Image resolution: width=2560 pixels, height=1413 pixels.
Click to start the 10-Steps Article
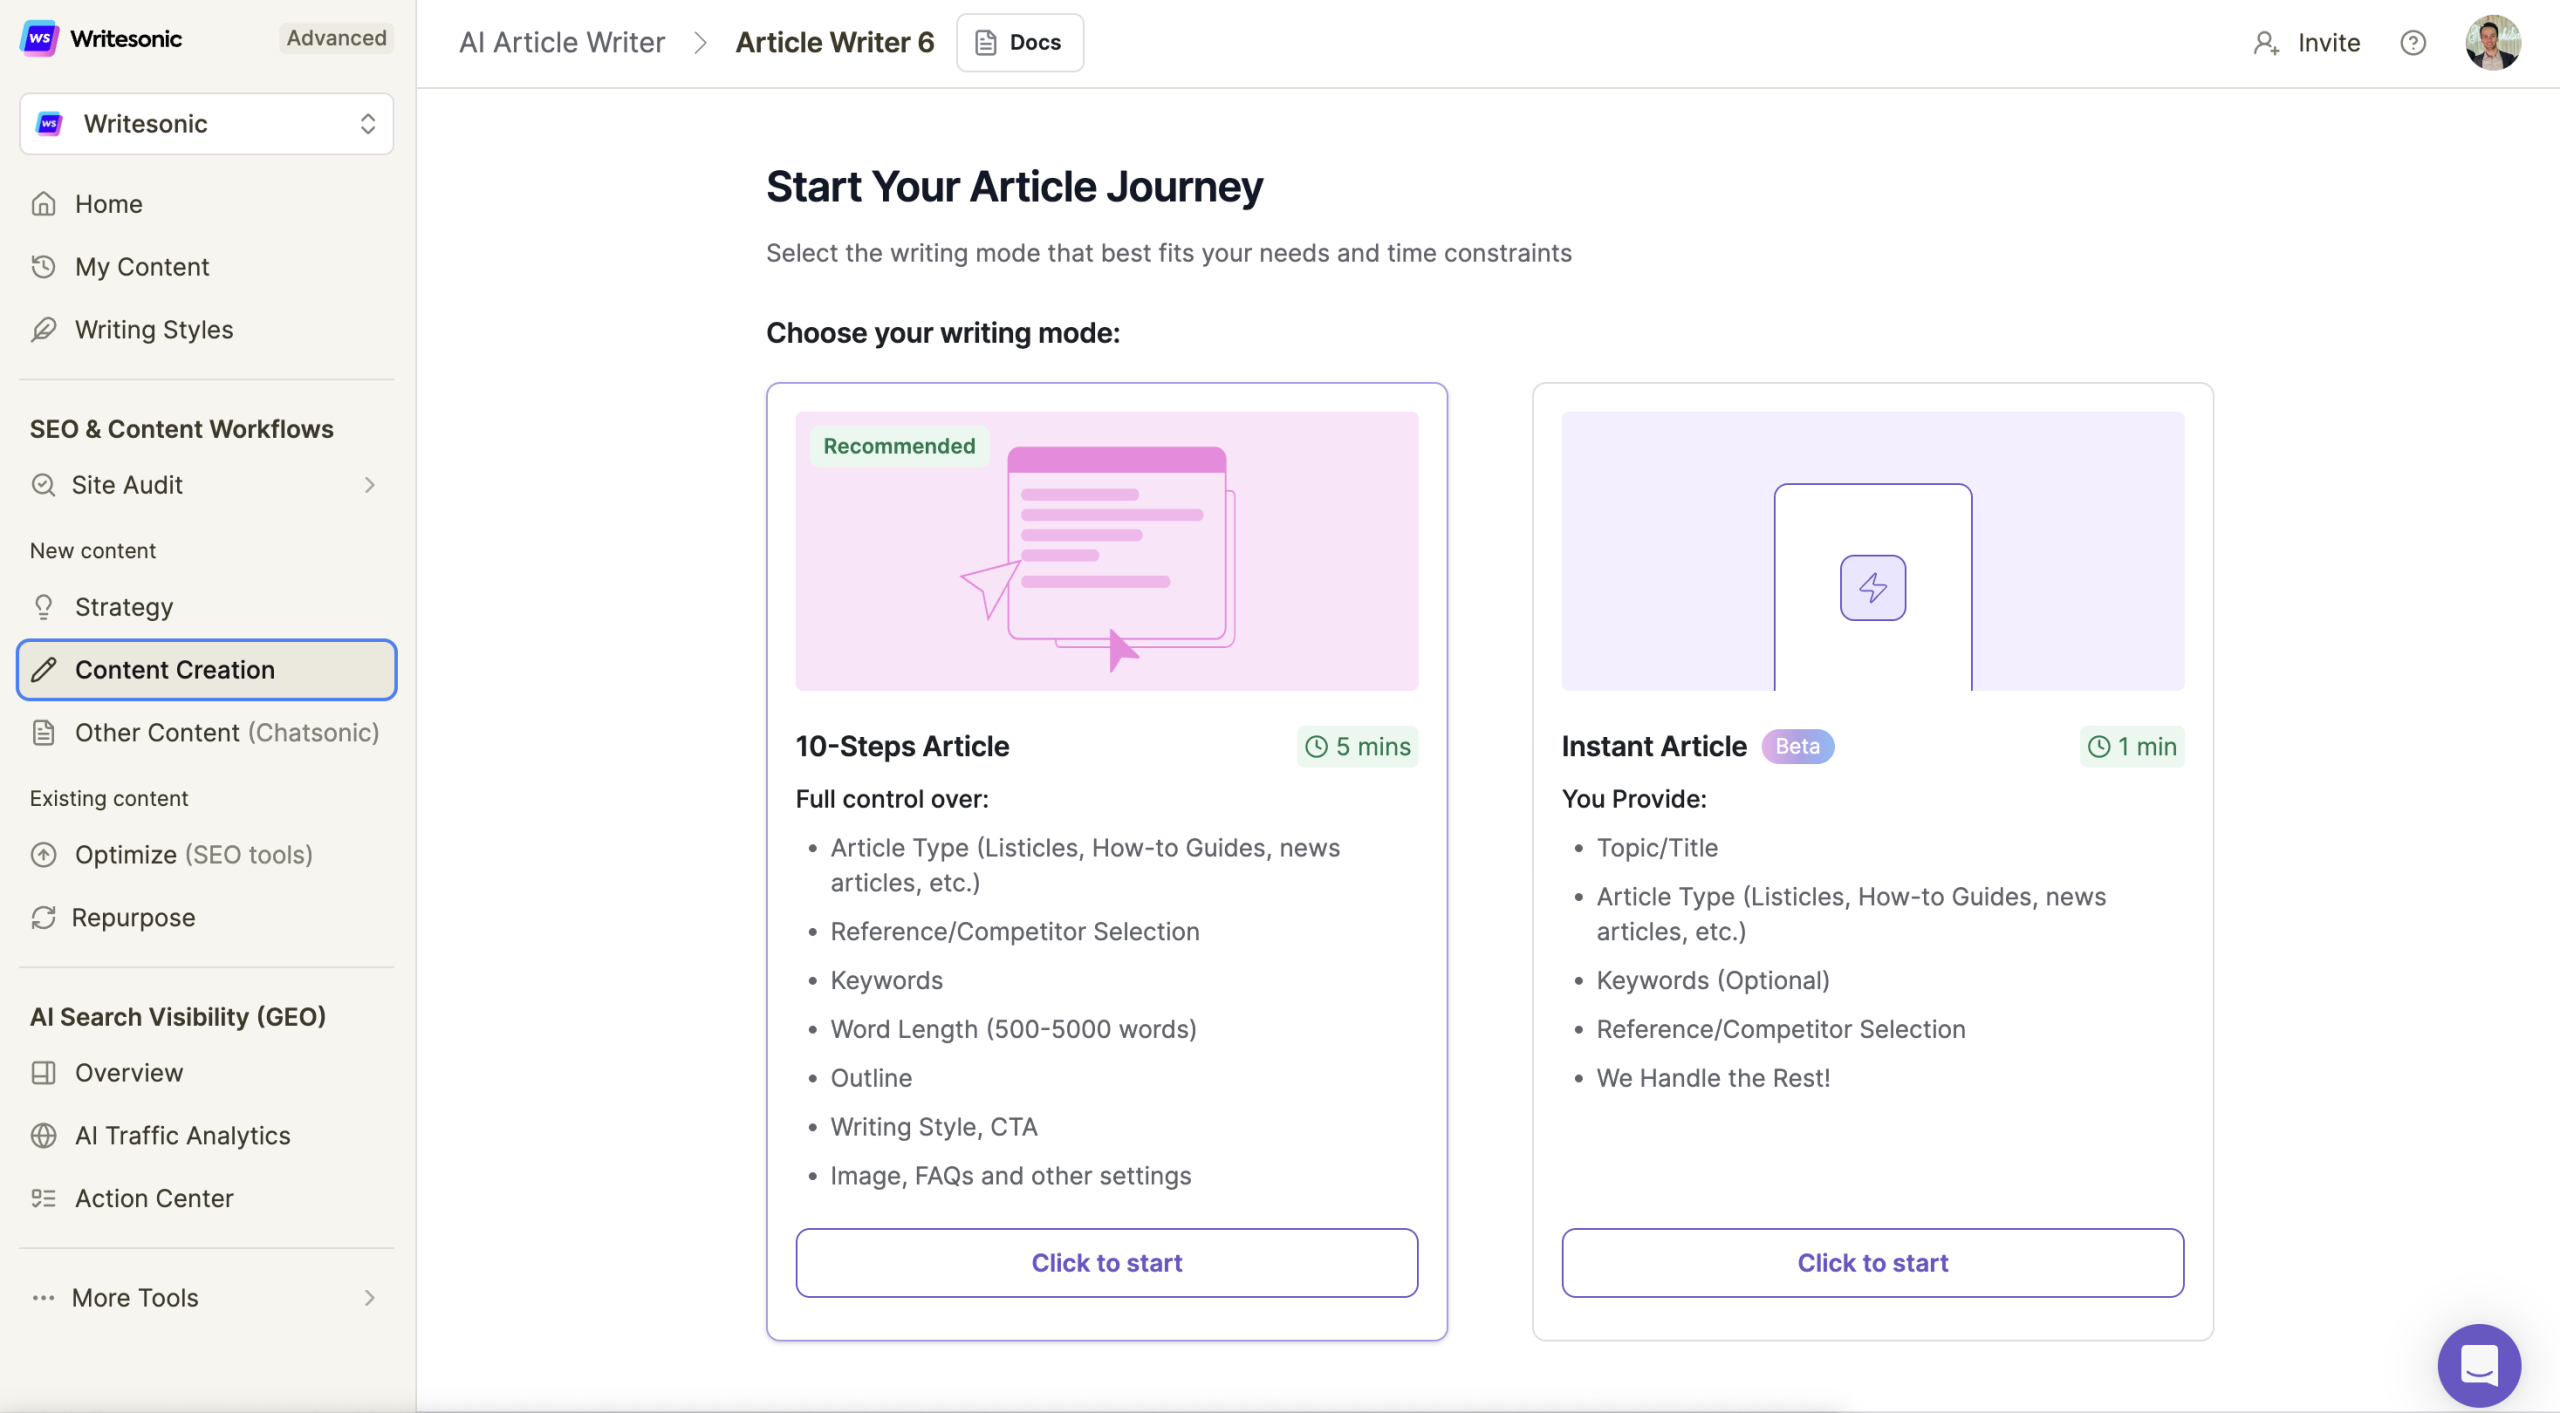click(1105, 1262)
